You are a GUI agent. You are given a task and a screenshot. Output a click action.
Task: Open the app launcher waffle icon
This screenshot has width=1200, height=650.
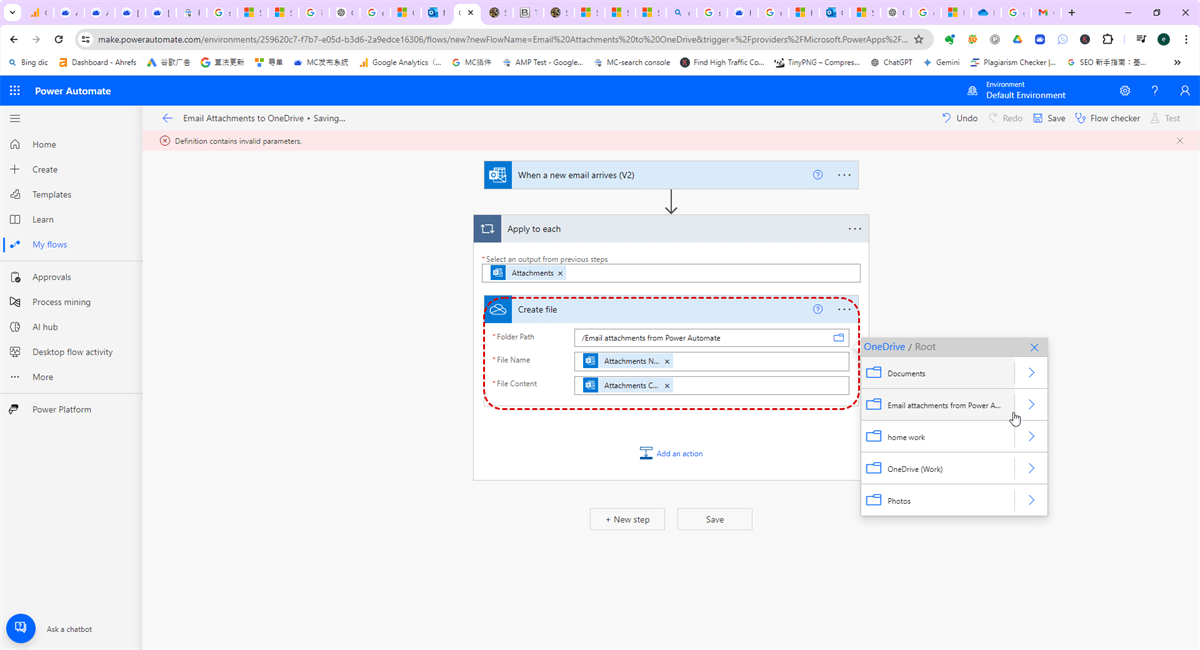pos(15,91)
